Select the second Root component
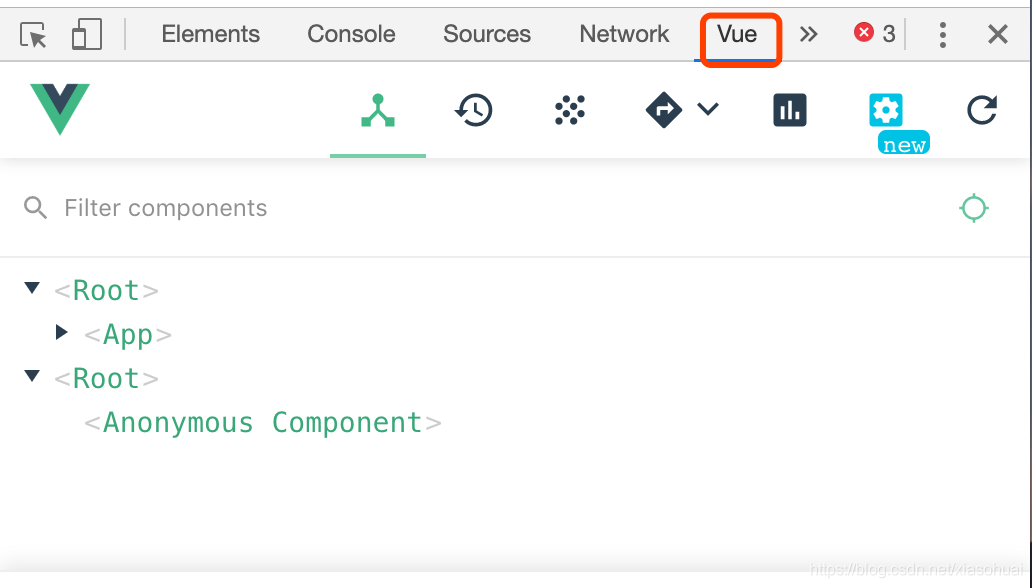 tap(106, 378)
